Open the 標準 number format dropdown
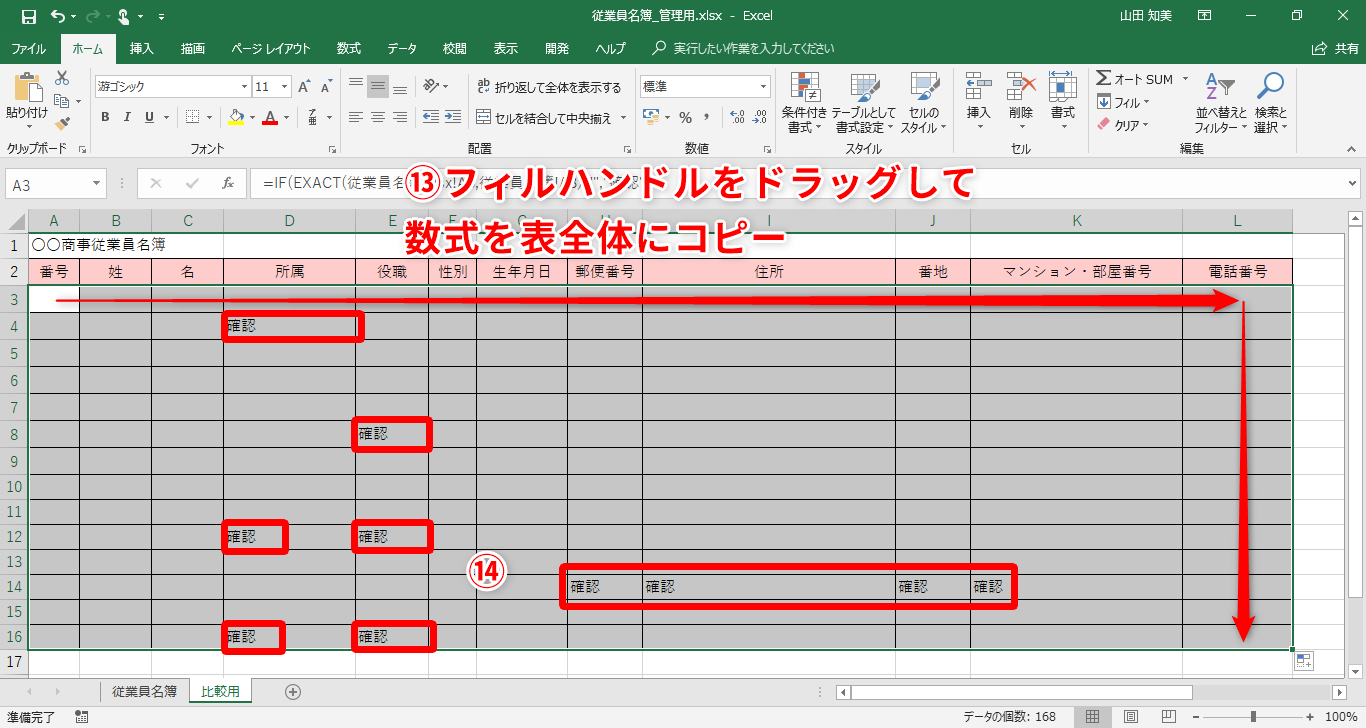The image size is (1366, 728). (x=764, y=87)
